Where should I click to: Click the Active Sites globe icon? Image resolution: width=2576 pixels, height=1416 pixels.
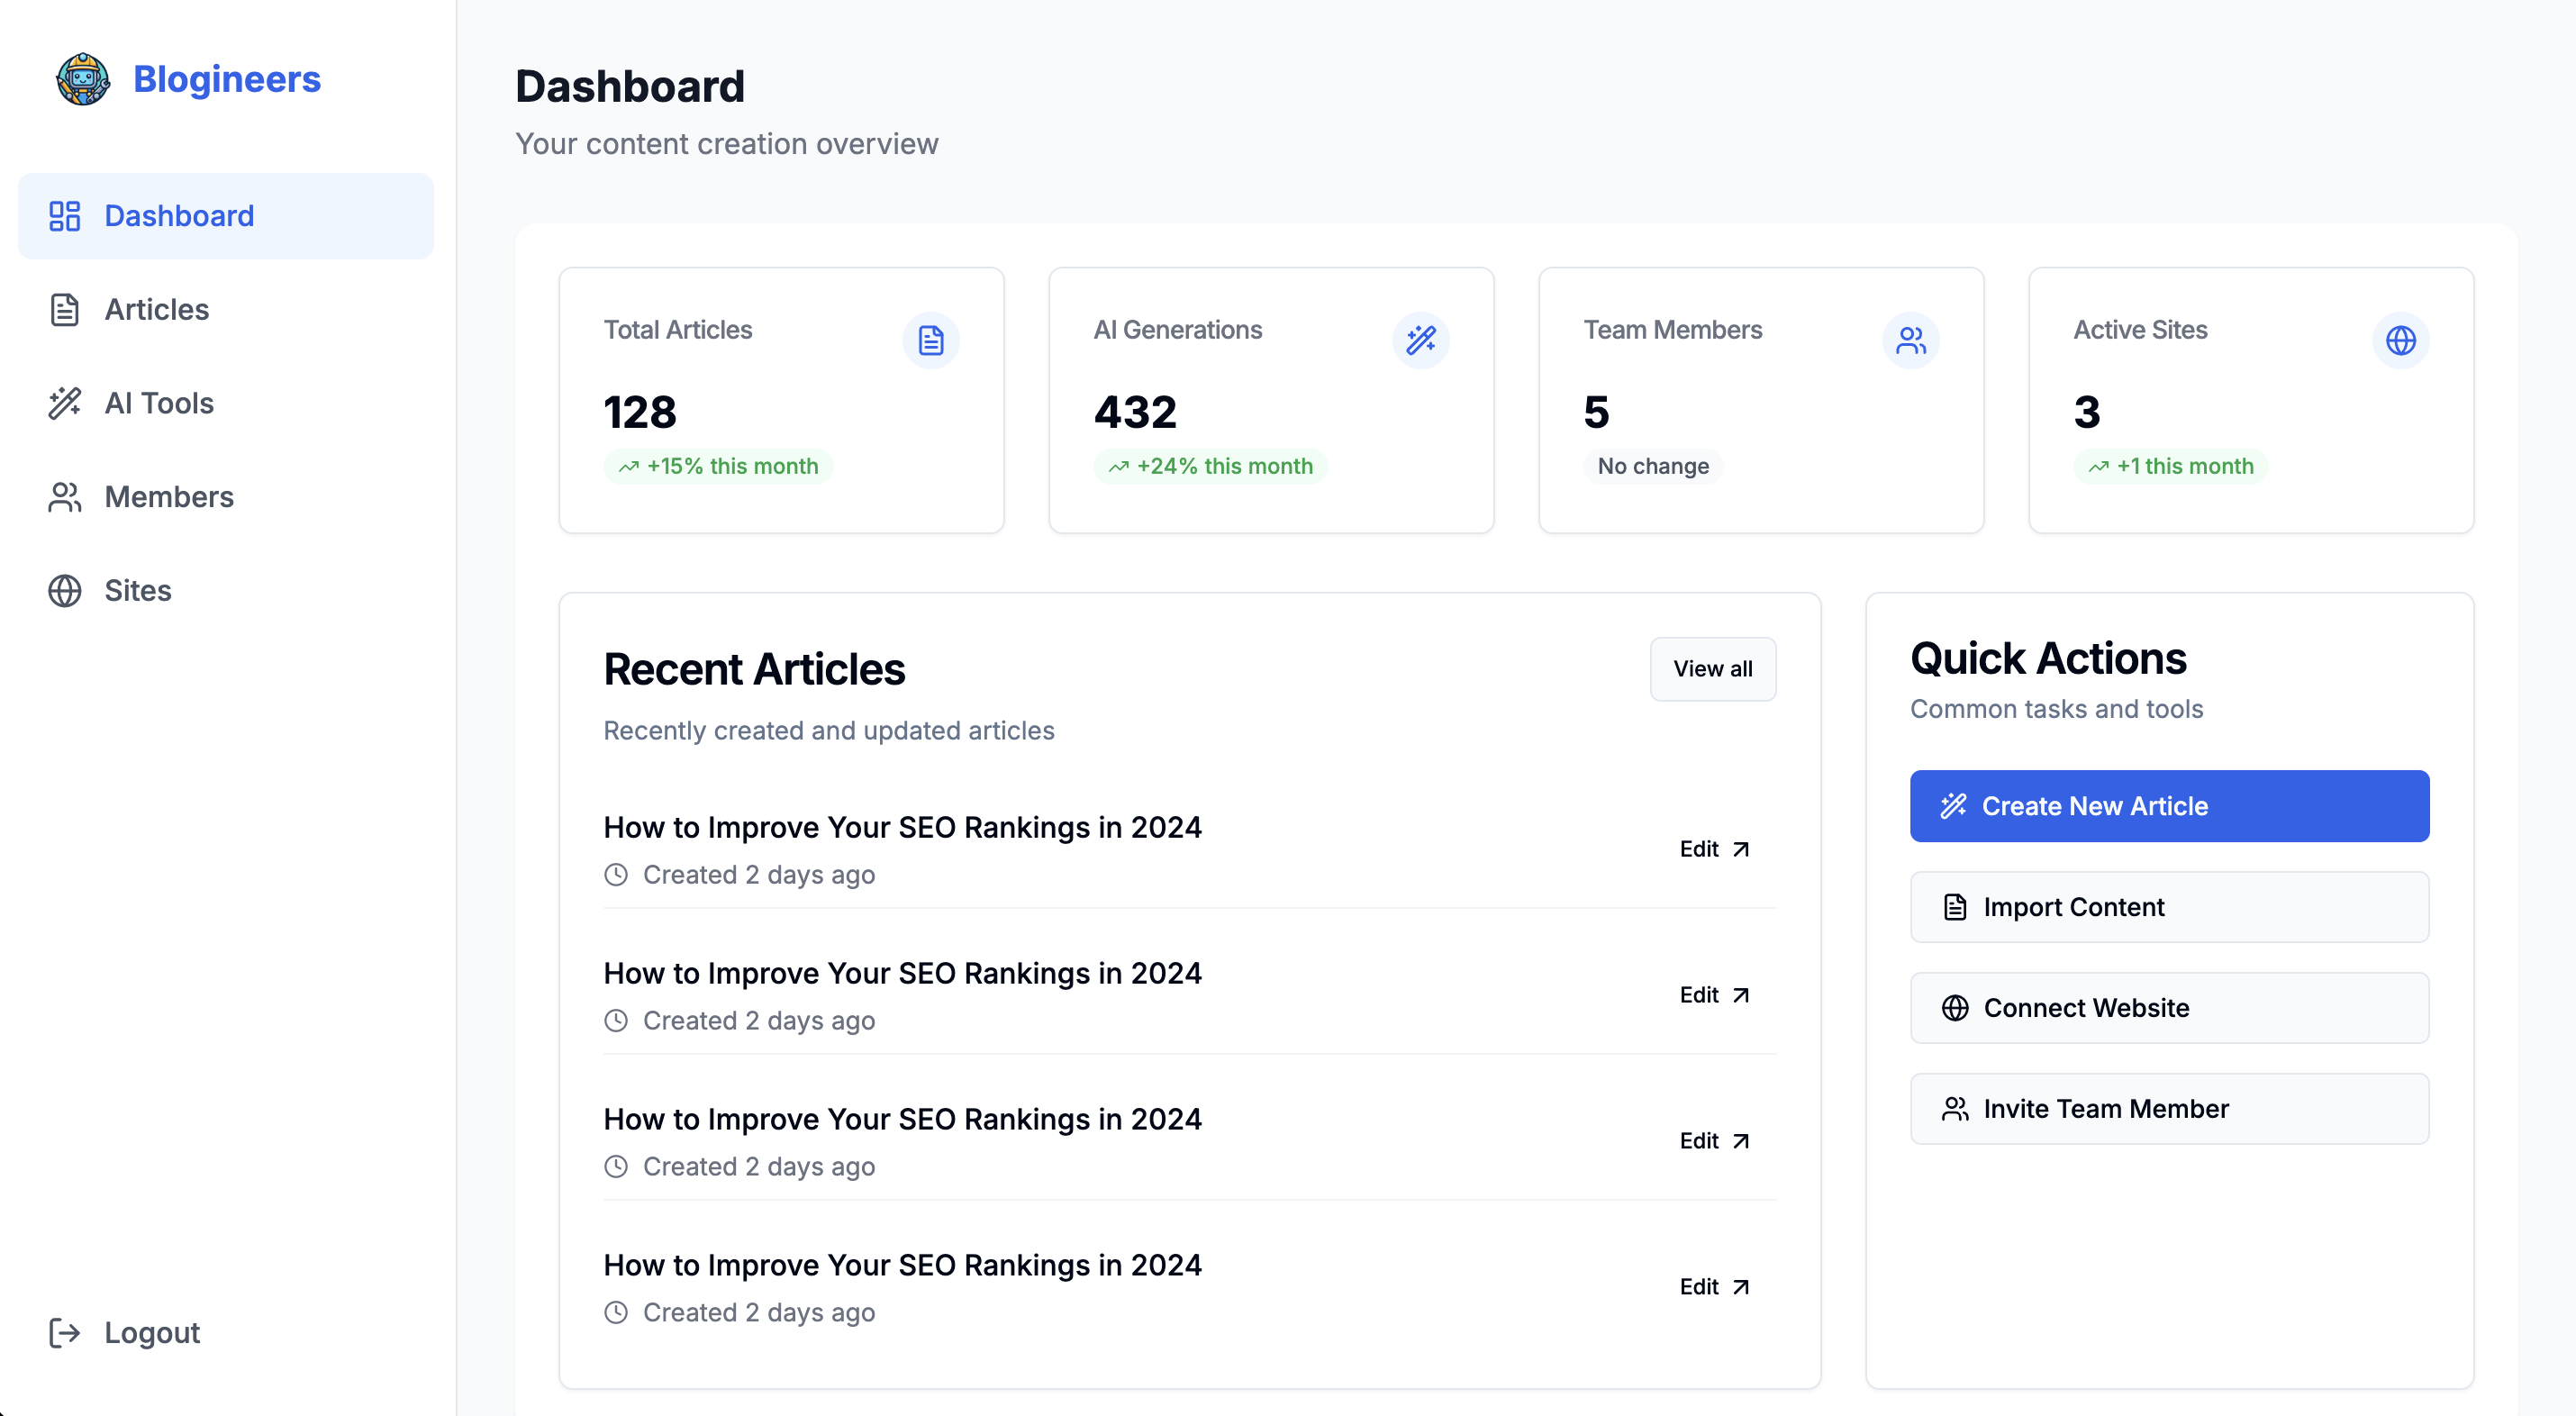click(2400, 341)
